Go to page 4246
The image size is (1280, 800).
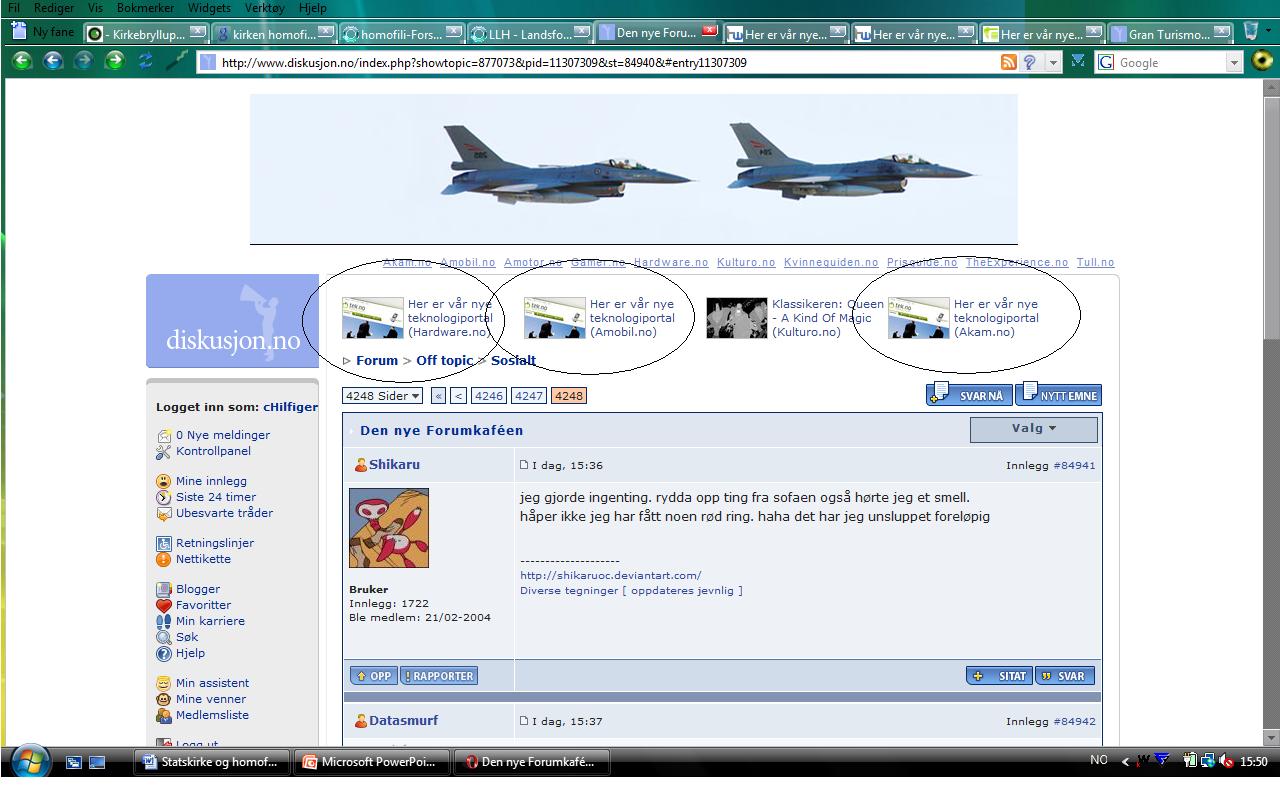(x=489, y=396)
